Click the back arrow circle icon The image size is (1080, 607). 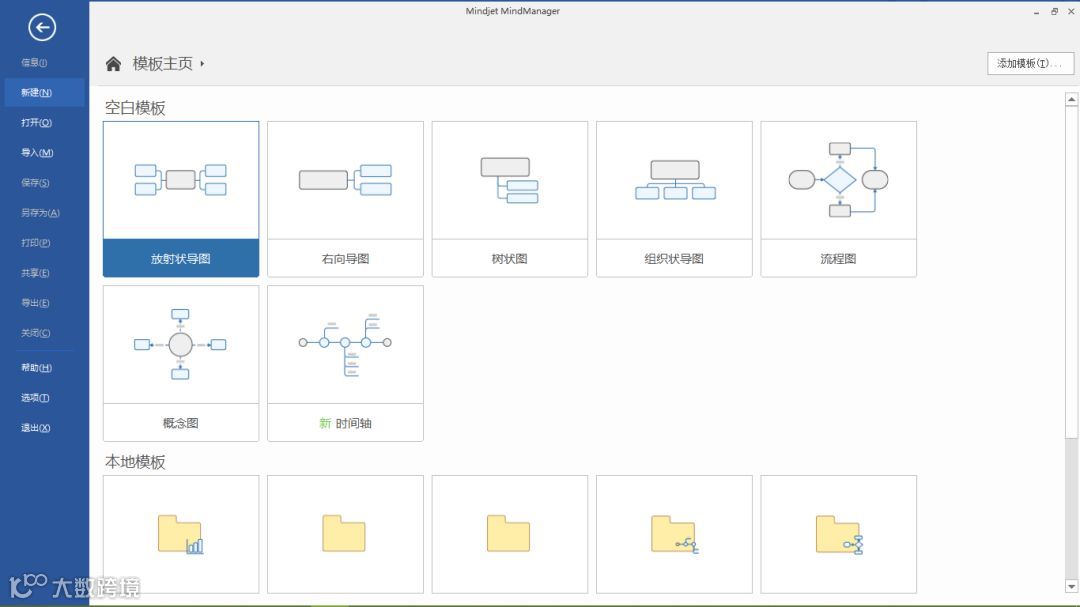click(x=42, y=28)
